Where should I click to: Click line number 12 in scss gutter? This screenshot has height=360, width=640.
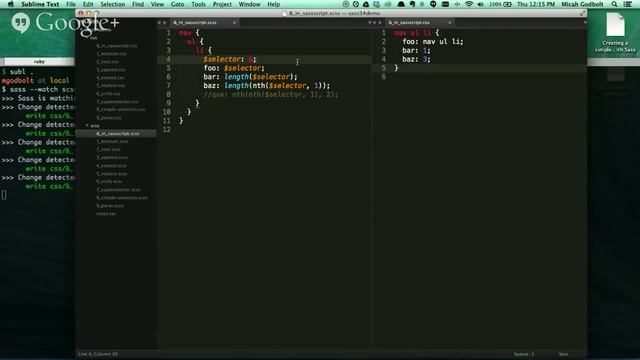pyautogui.click(x=167, y=129)
